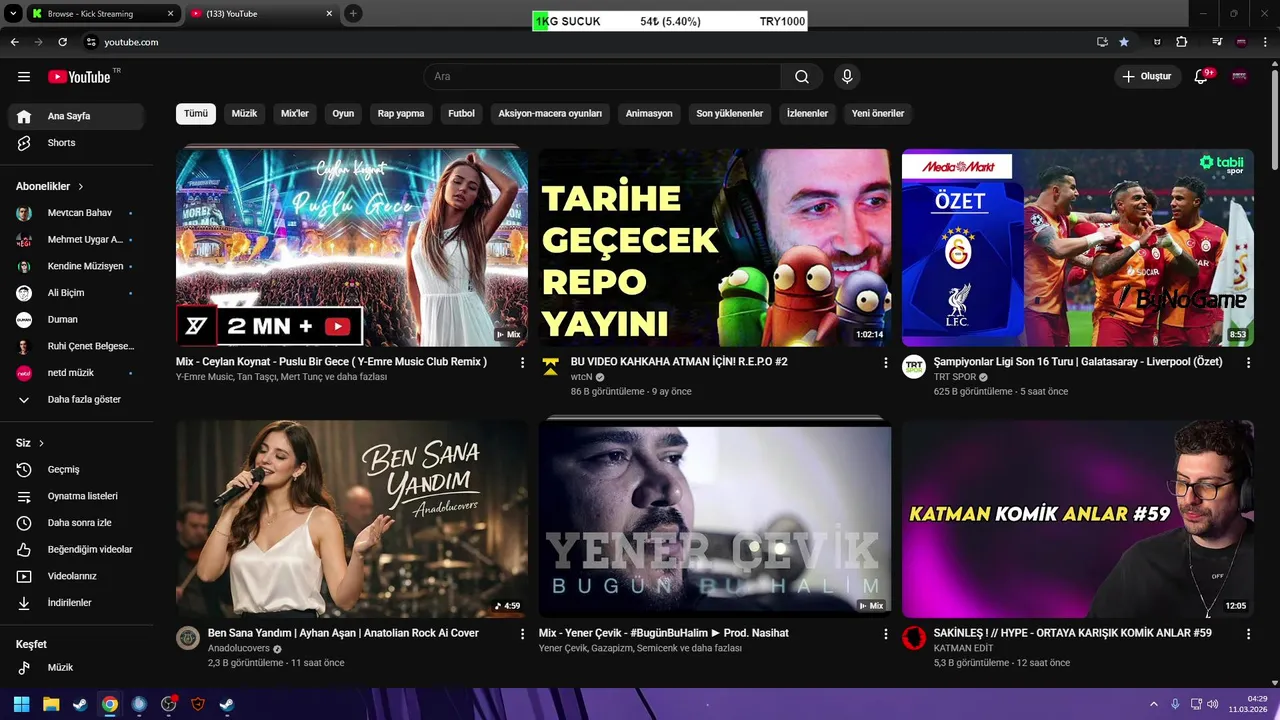Start voice search with the microphone icon

pyautogui.click(x=847, y=77)
